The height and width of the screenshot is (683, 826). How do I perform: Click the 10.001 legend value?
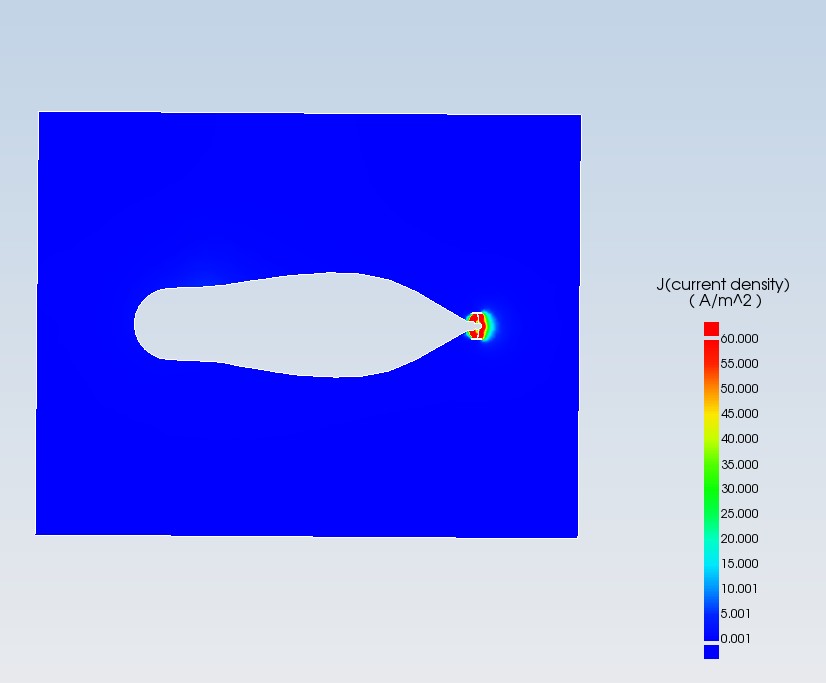click(x=739, y=589)
